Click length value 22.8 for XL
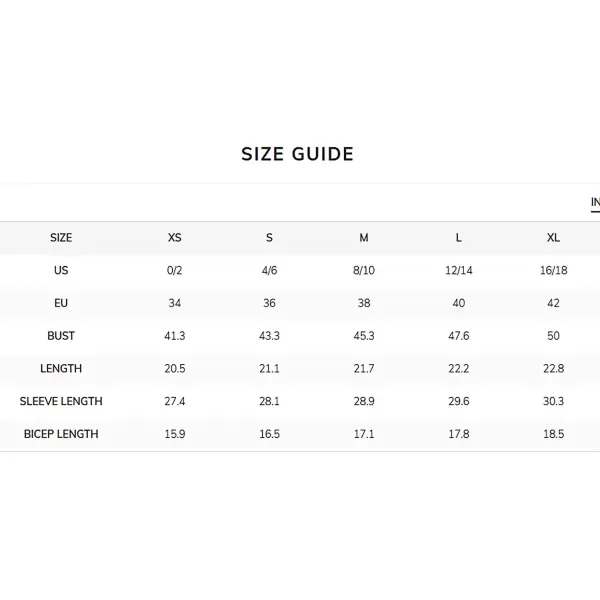 pos(553,368)
